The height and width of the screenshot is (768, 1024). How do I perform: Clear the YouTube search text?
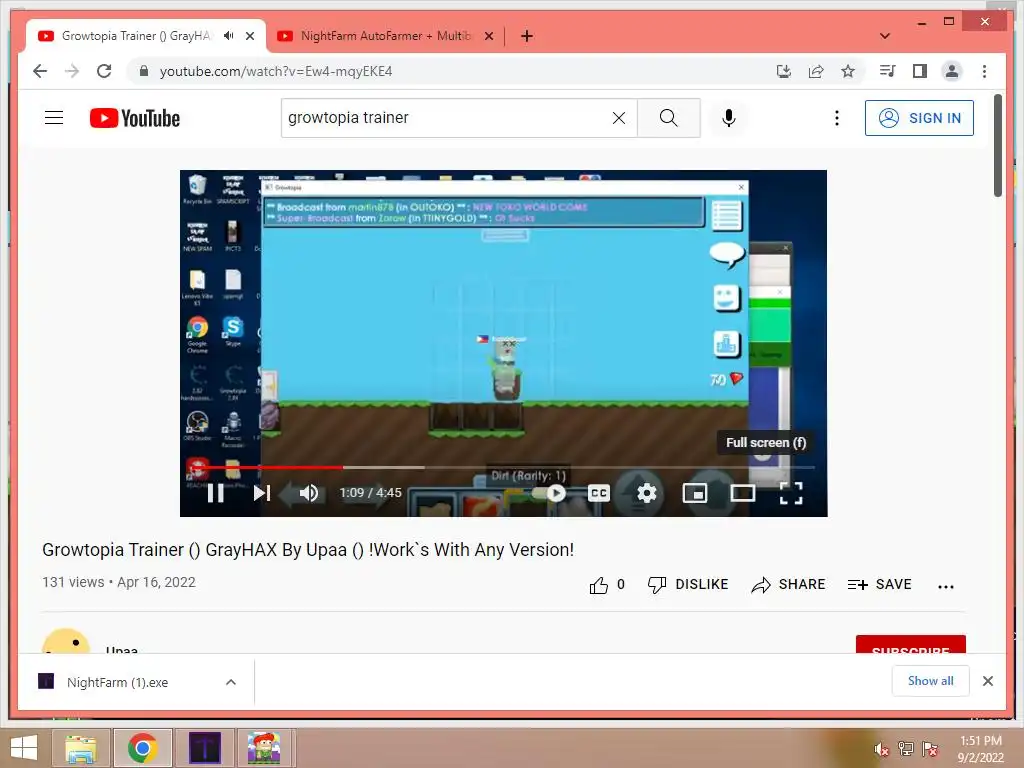coord(618,118)
